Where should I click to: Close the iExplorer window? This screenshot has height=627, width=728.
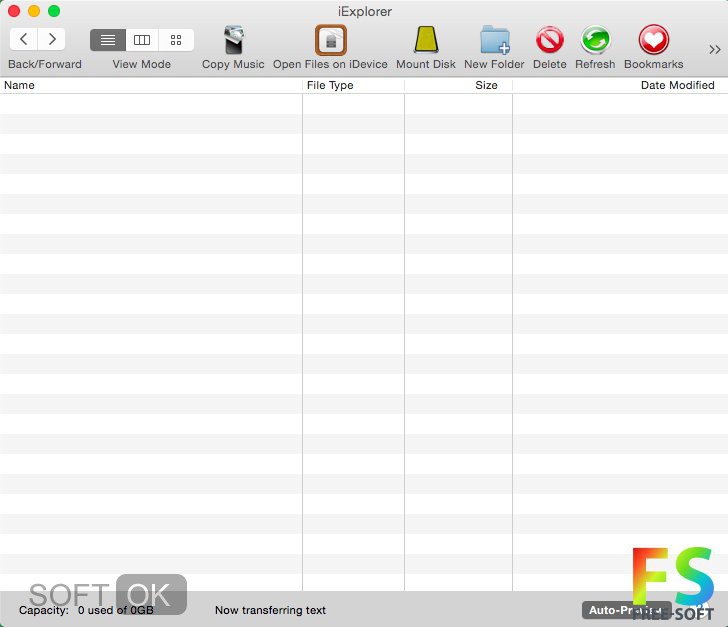tap(14, 11)
